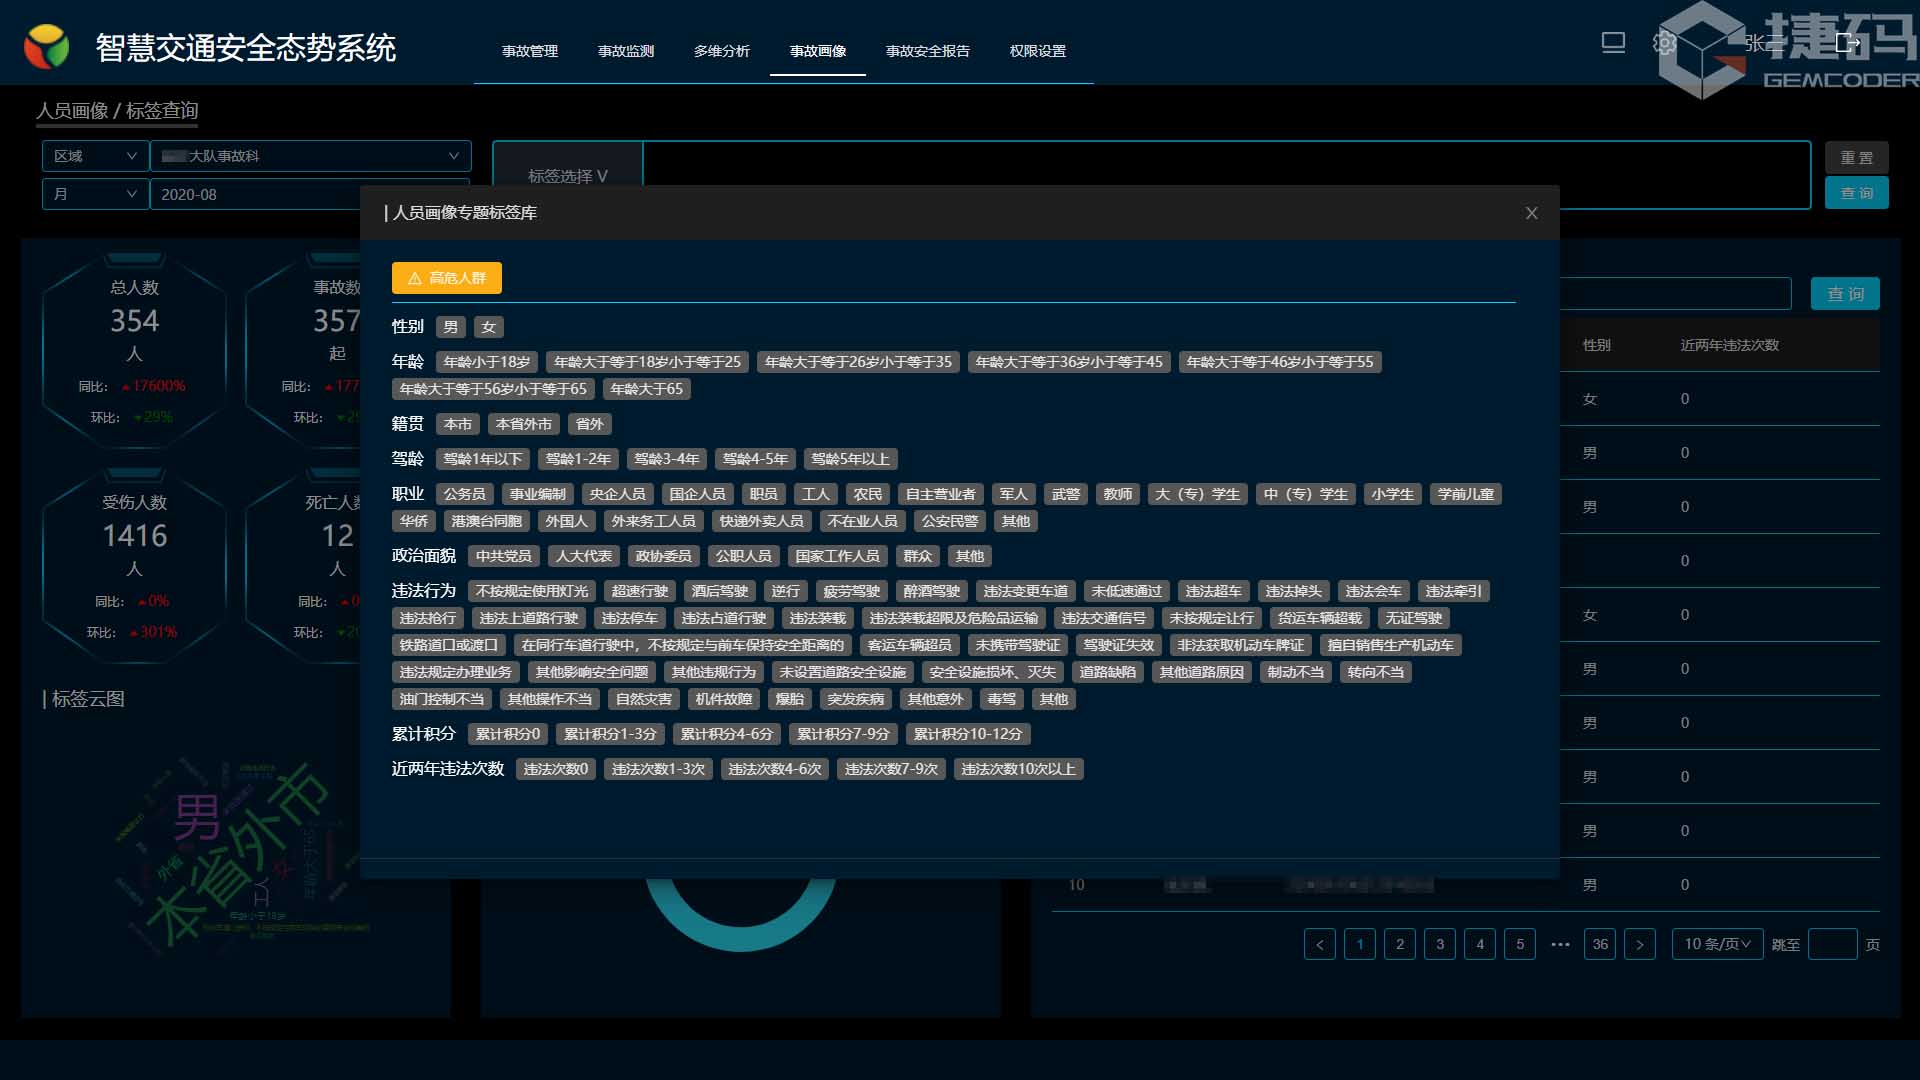Toggle the 男 gender tag

pyautogui.click(x=450, y=327)
